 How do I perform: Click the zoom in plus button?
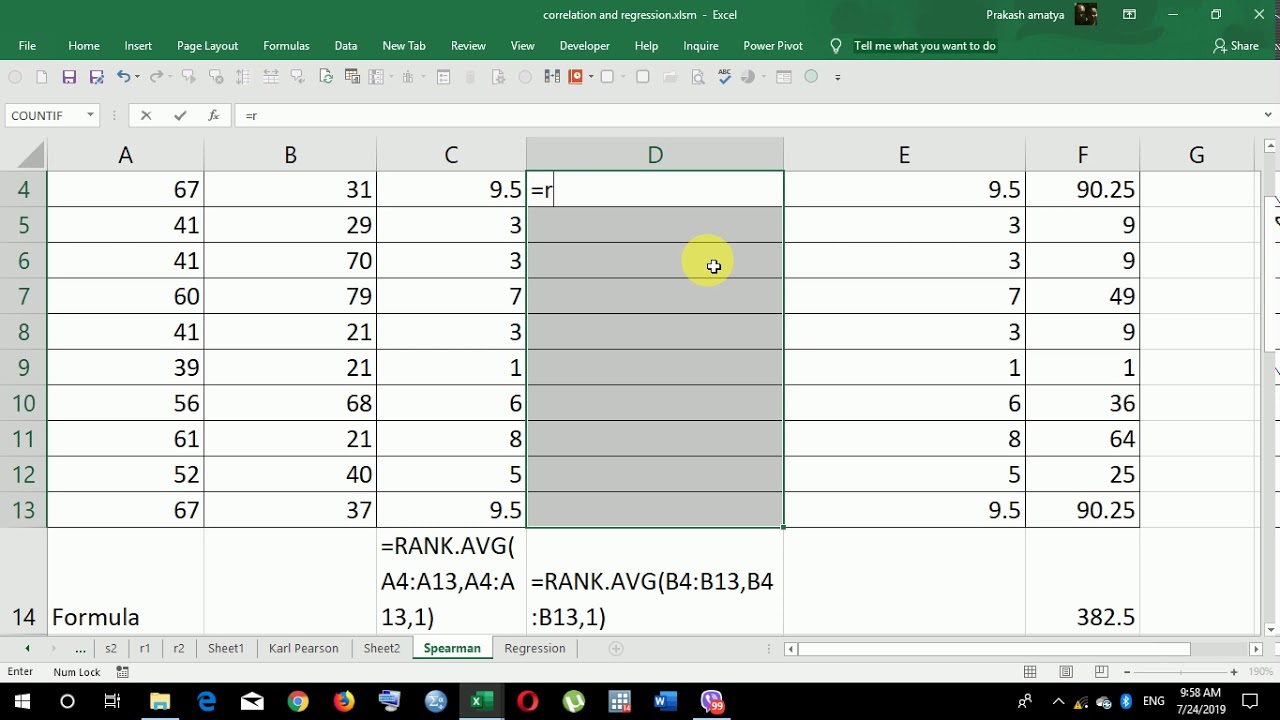click(x=1234, y=672)
